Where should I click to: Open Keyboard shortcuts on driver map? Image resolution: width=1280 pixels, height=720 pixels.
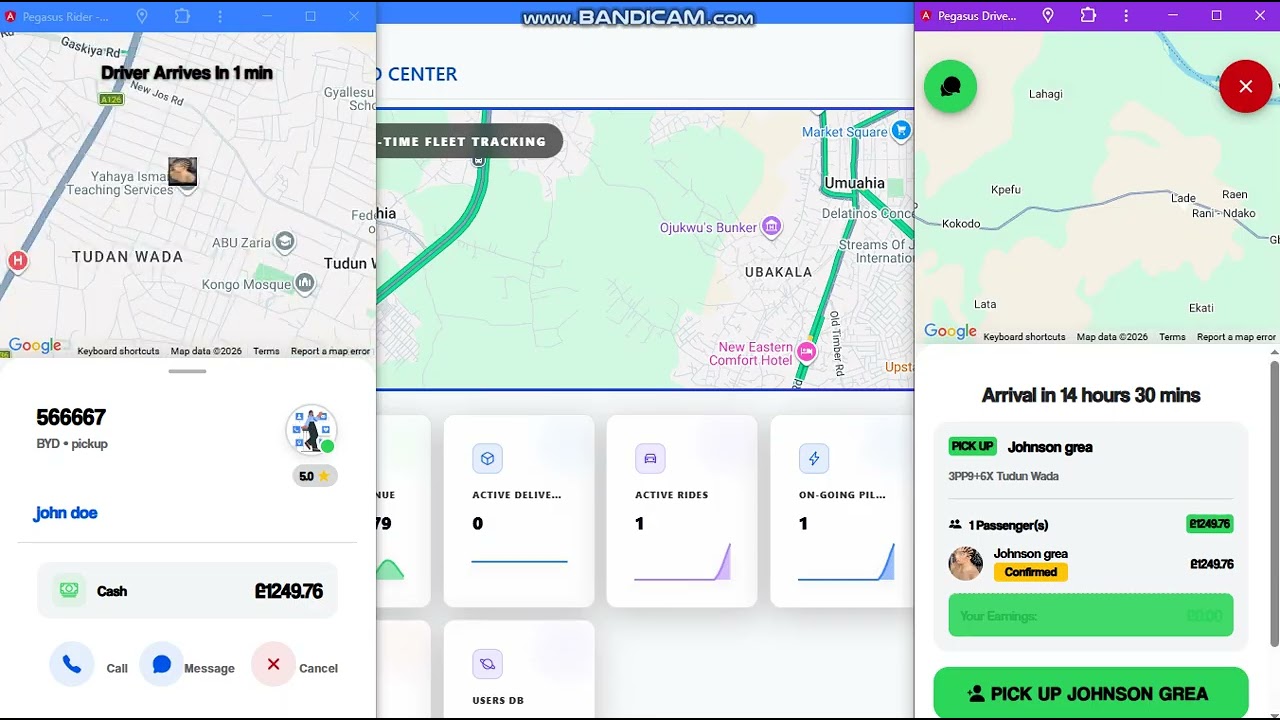click(1024, 337)
